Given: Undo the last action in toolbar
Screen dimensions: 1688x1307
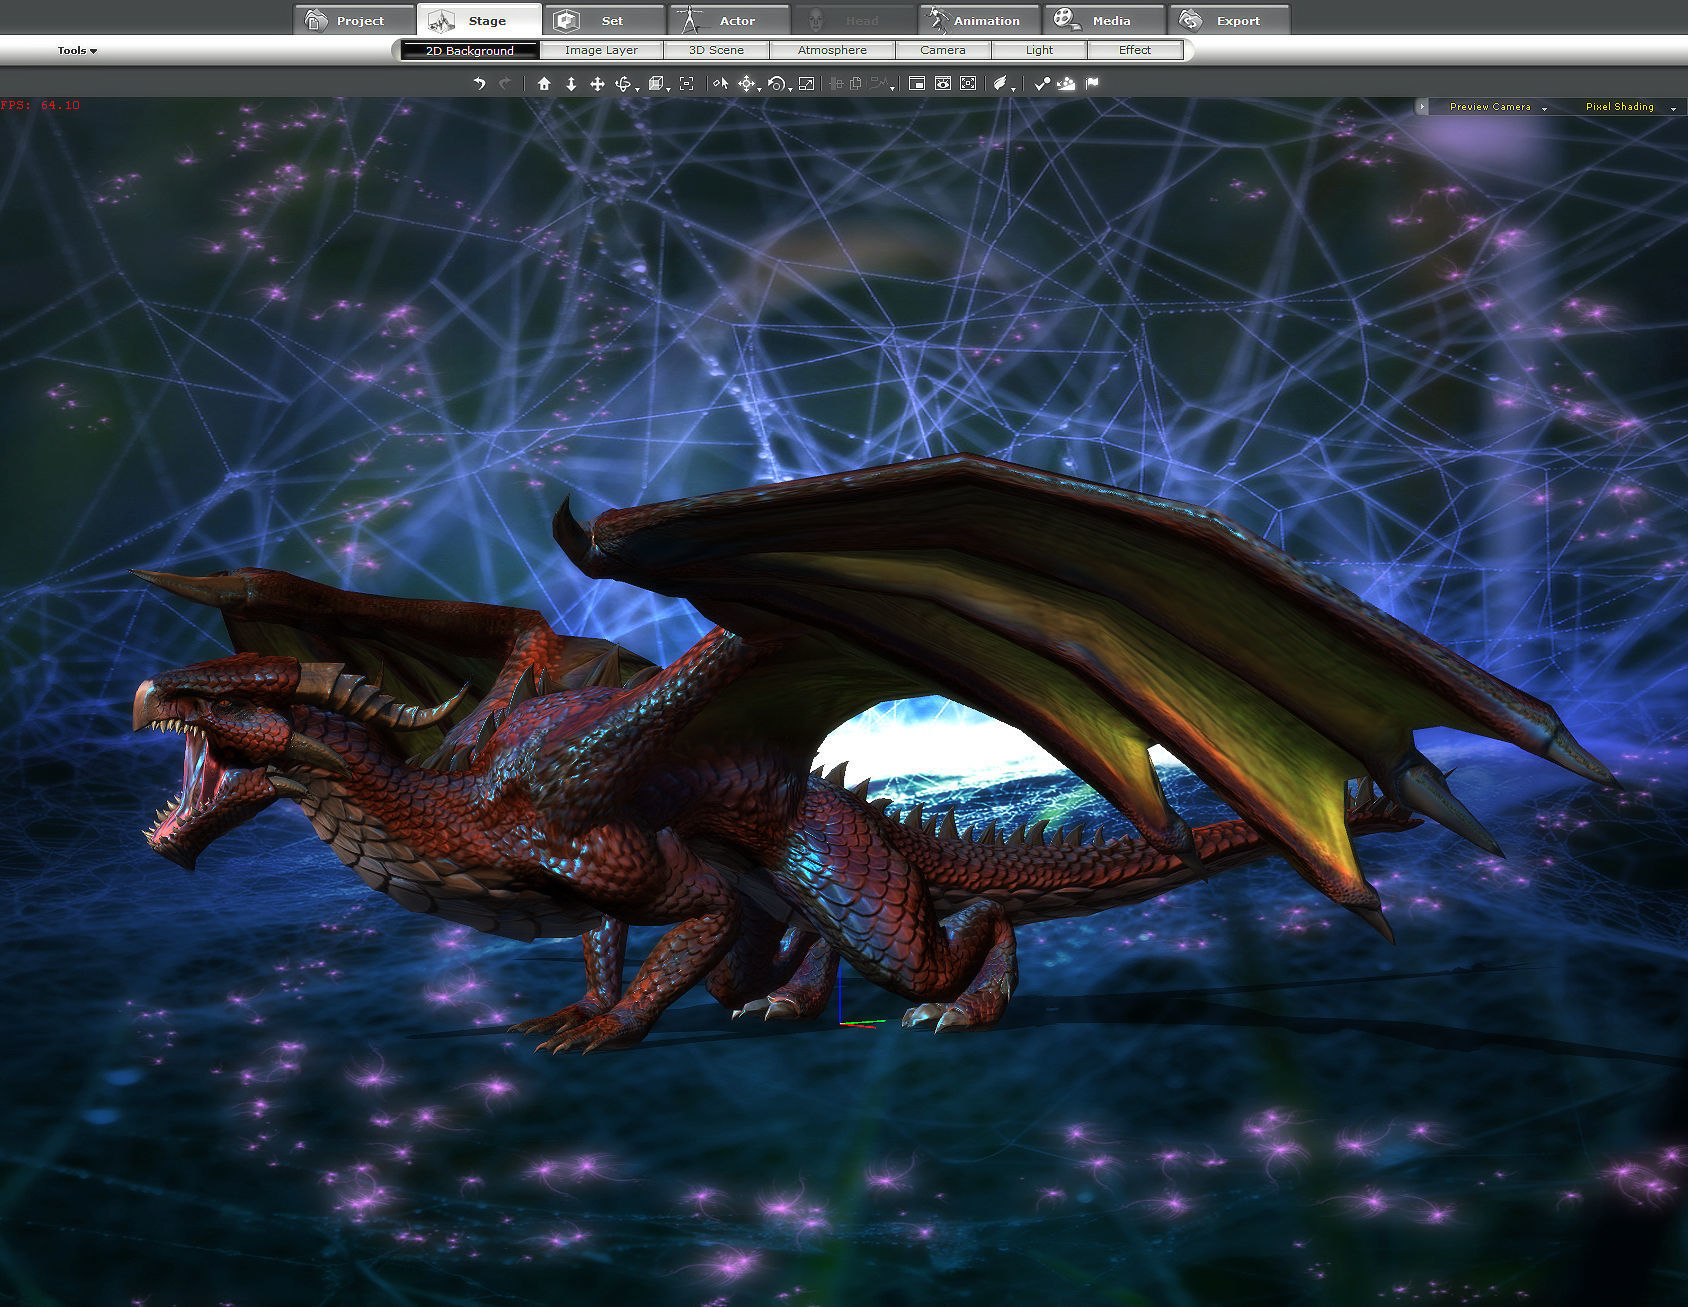Looking at the screenshot, I should coord(479,84).
